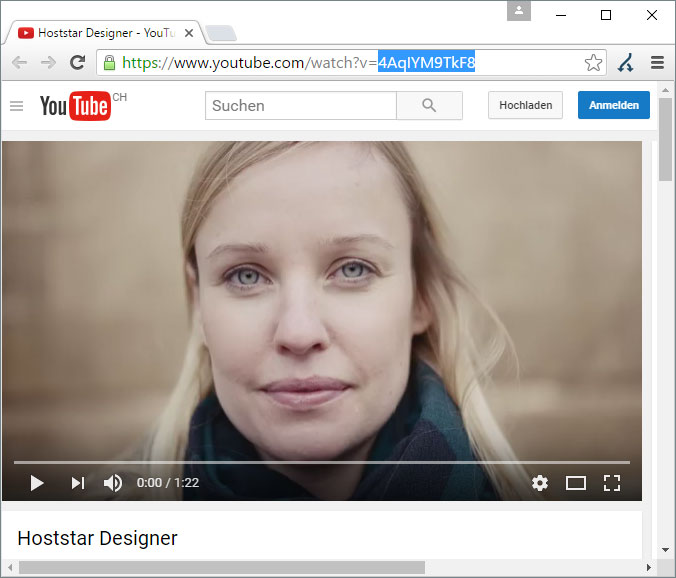Enter fullscreen video mode

click(612, 483)
